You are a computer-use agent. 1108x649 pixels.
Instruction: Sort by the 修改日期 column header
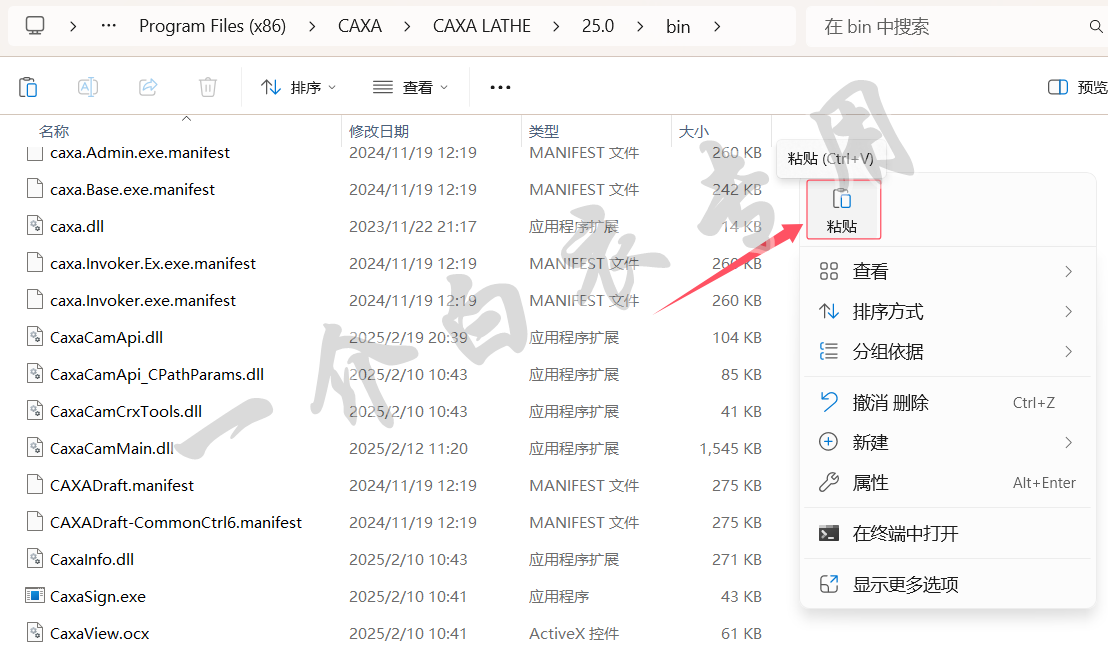(x=379, y=131)
